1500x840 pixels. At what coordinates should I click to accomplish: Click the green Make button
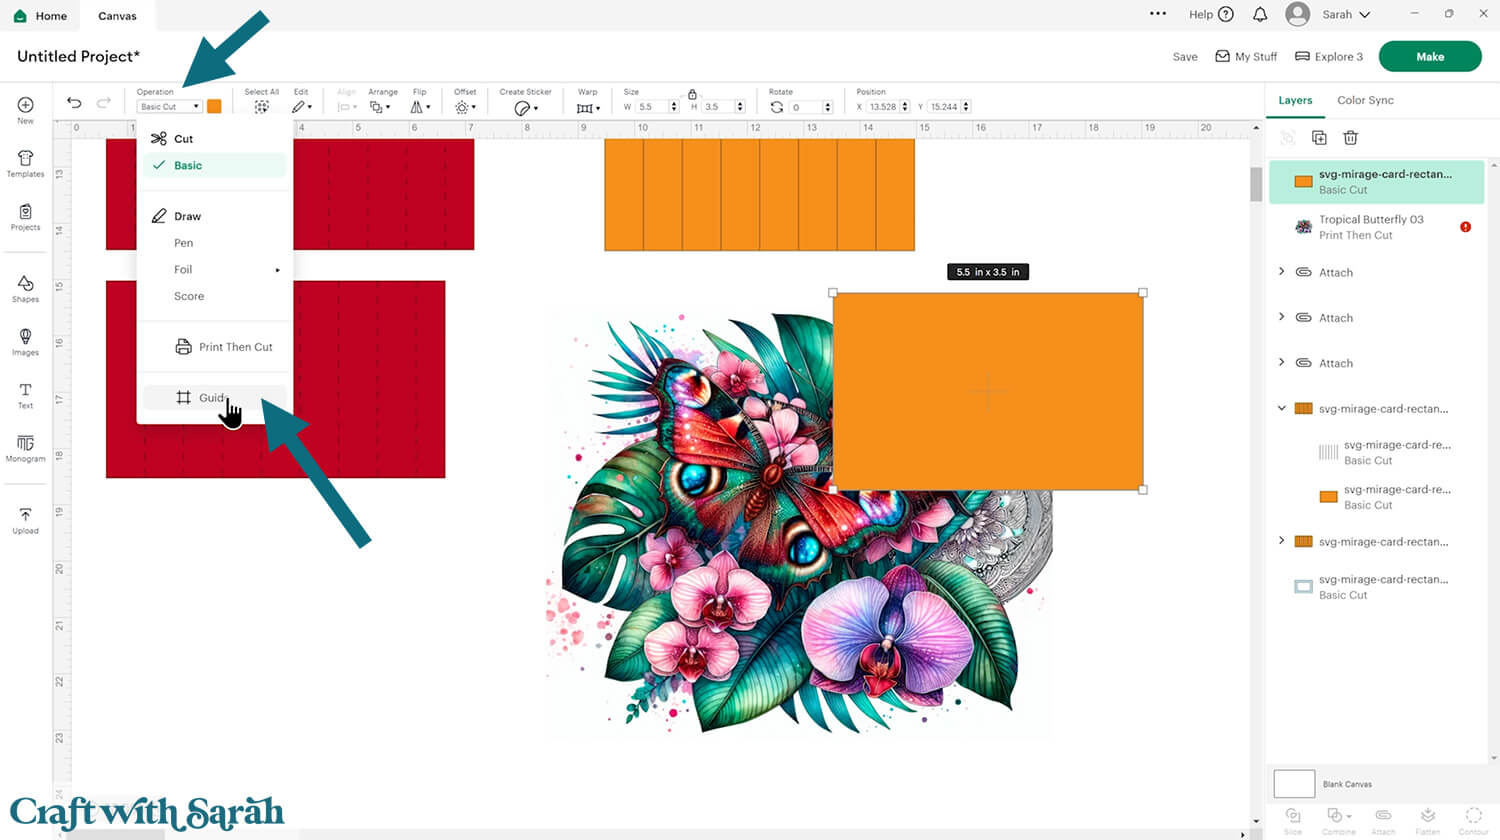coord(1429,57)
